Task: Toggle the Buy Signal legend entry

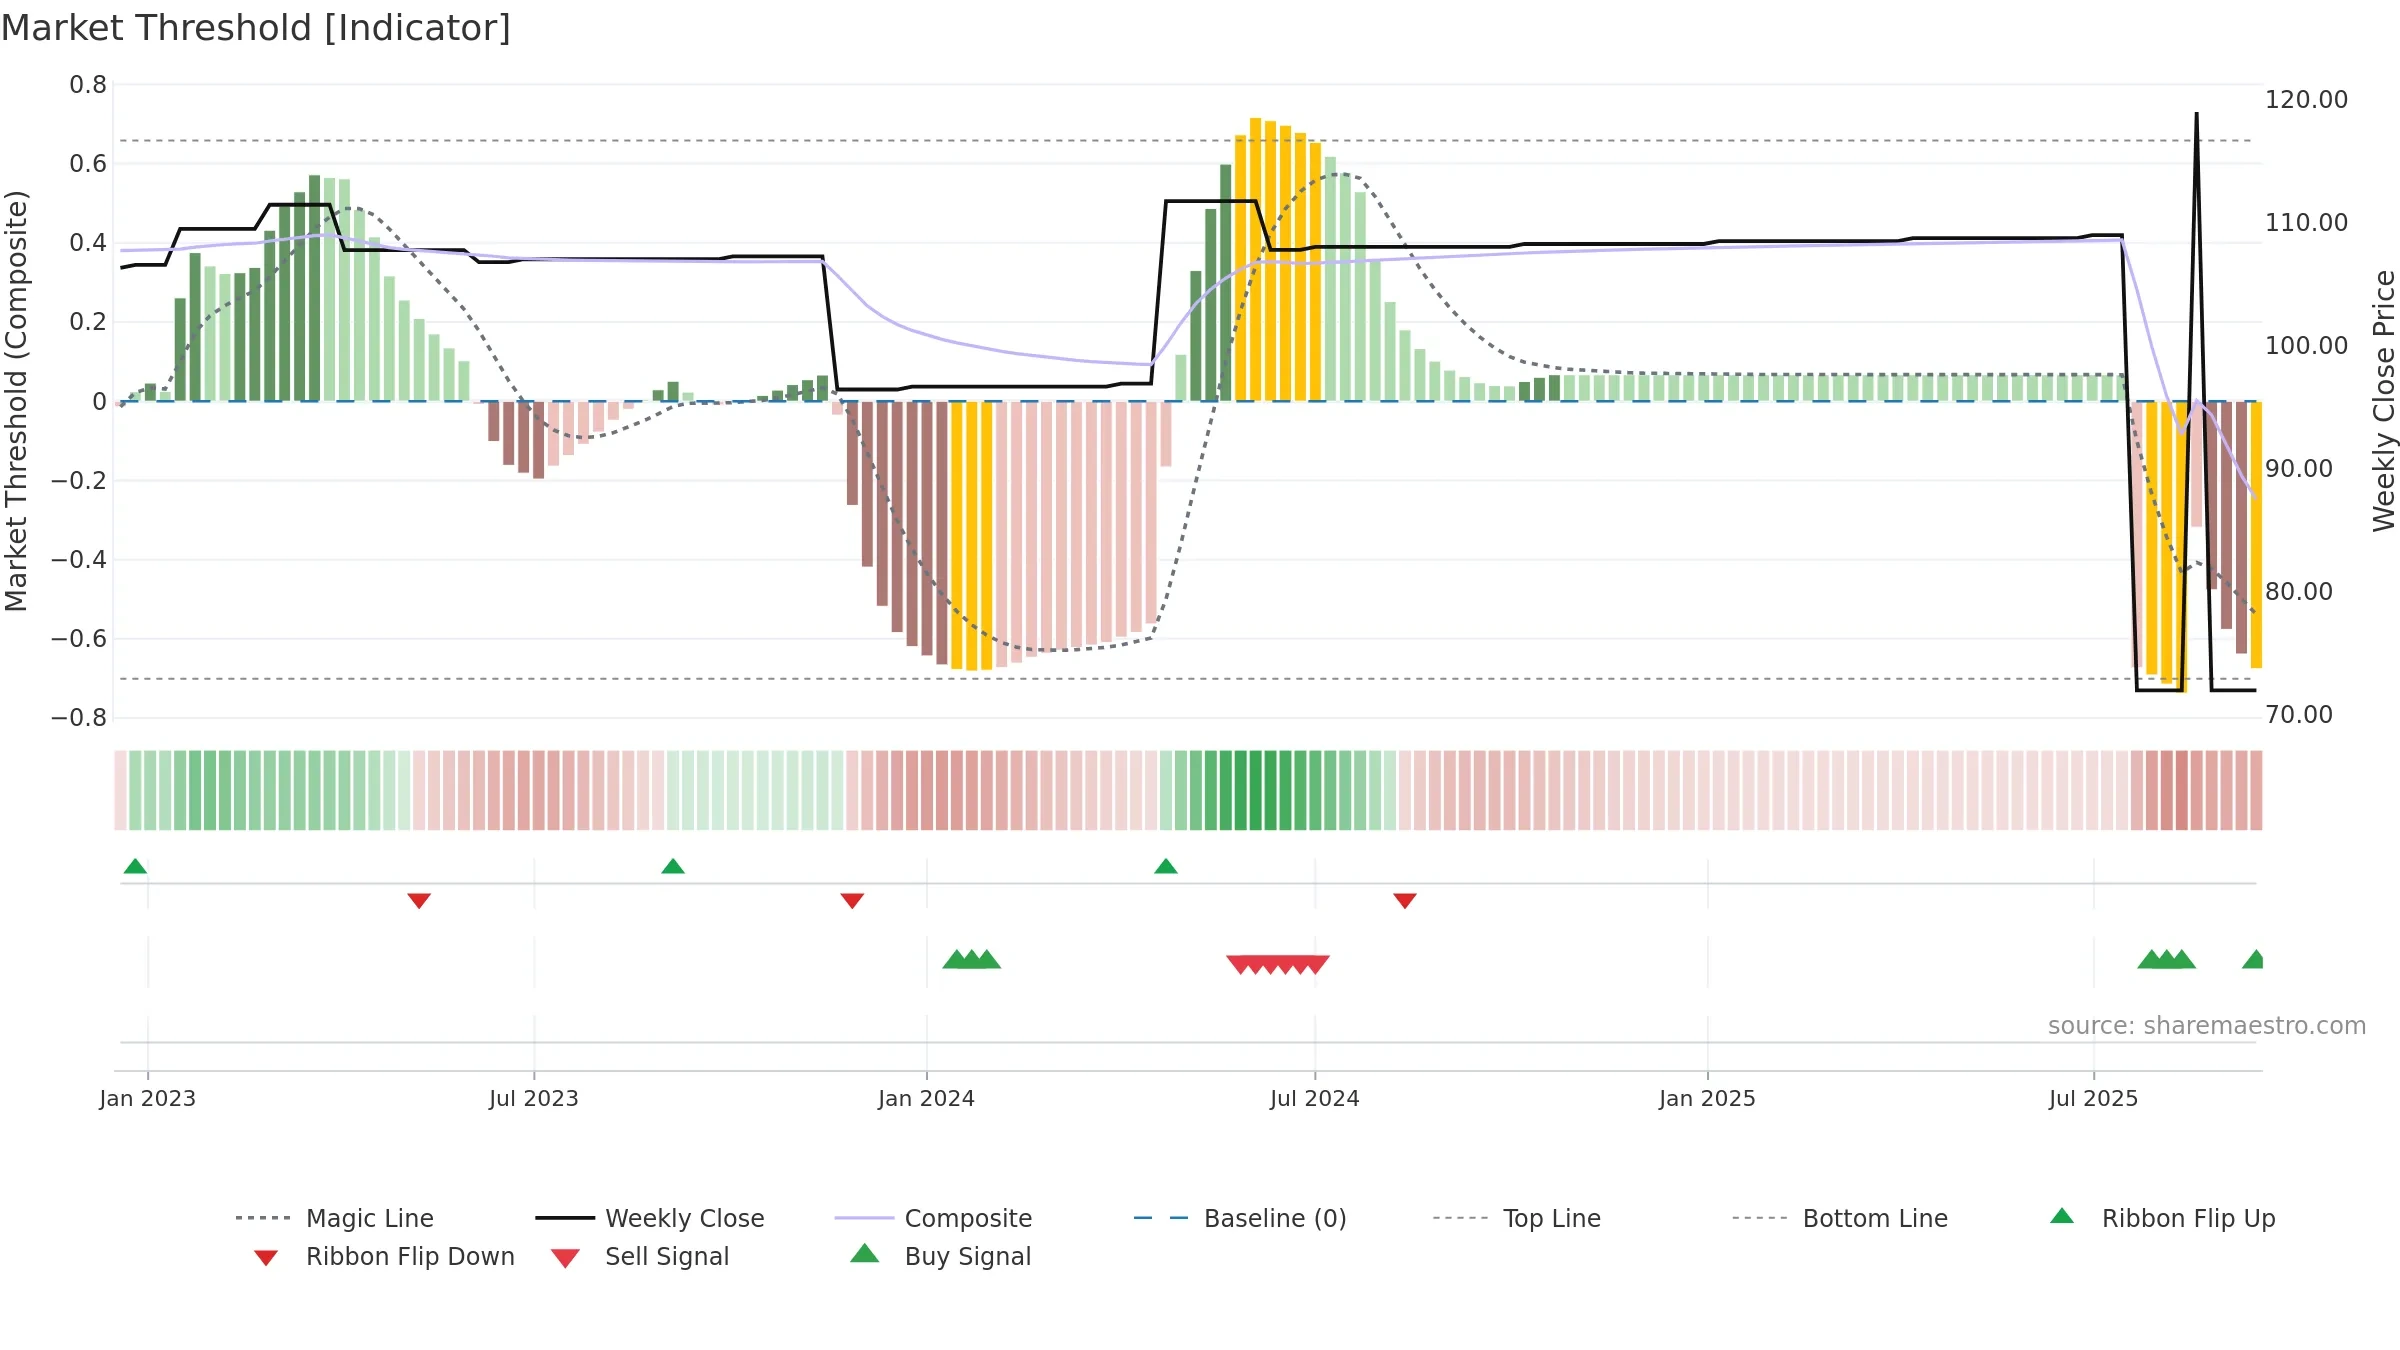Action: pos(940,1256)
